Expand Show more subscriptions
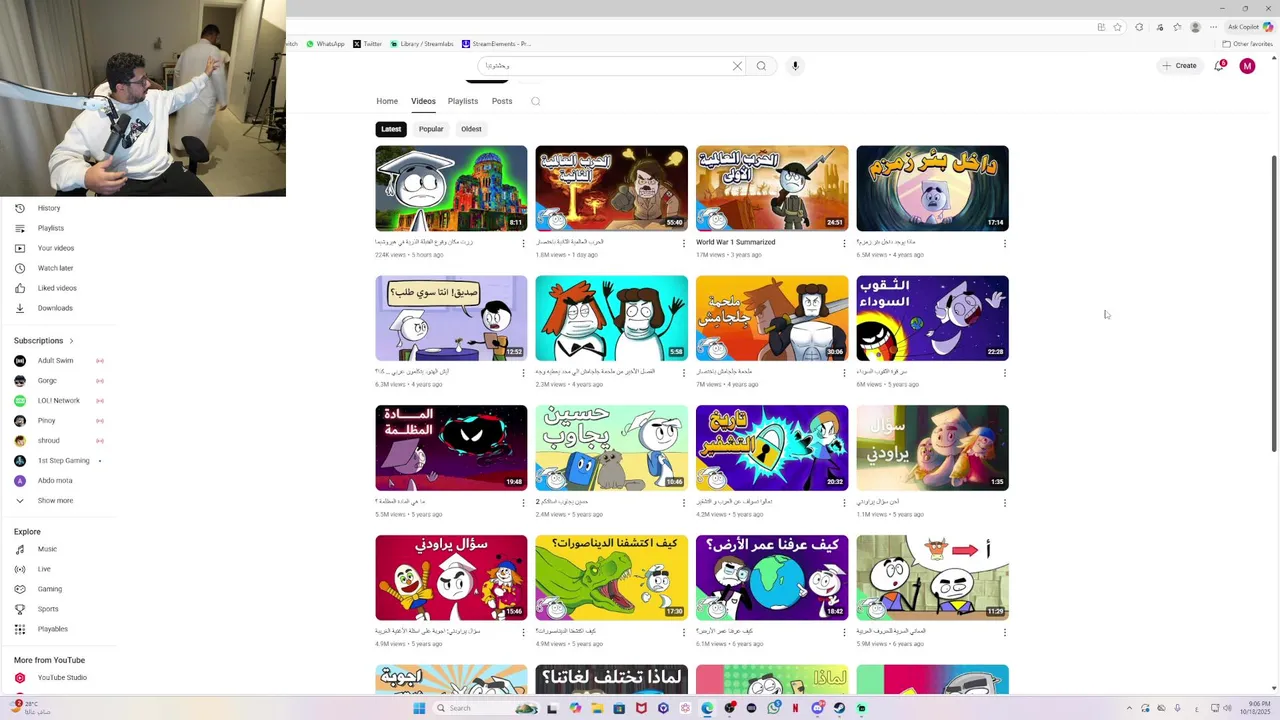 tap(55, 500)
